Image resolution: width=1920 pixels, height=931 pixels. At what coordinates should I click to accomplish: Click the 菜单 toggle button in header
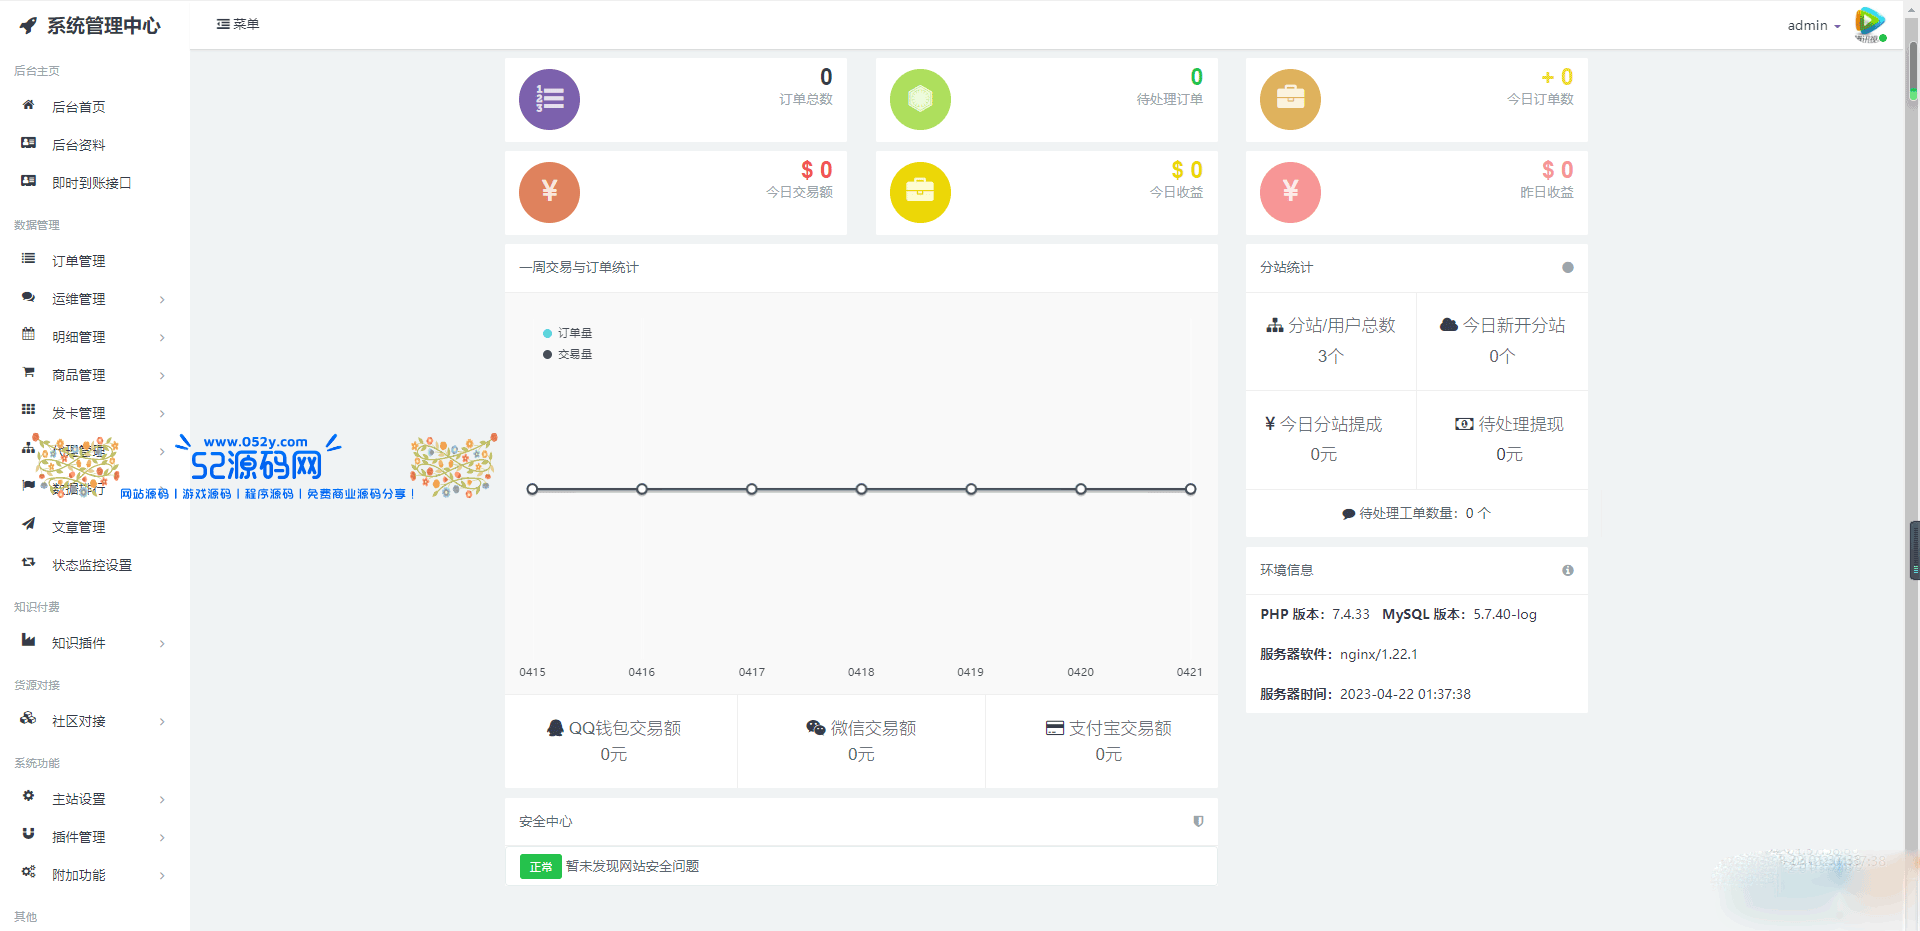click(238, 24)
